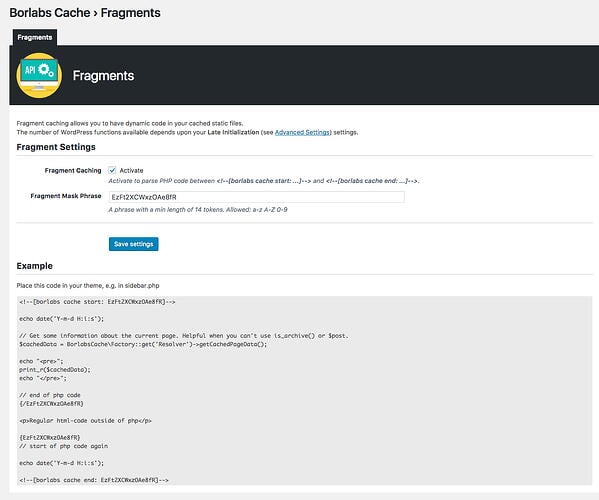The image size is (599, 500).
Task: Click the Fragment Mask Phrase input field
Action: pyautogui.click(x=256, y=197)
